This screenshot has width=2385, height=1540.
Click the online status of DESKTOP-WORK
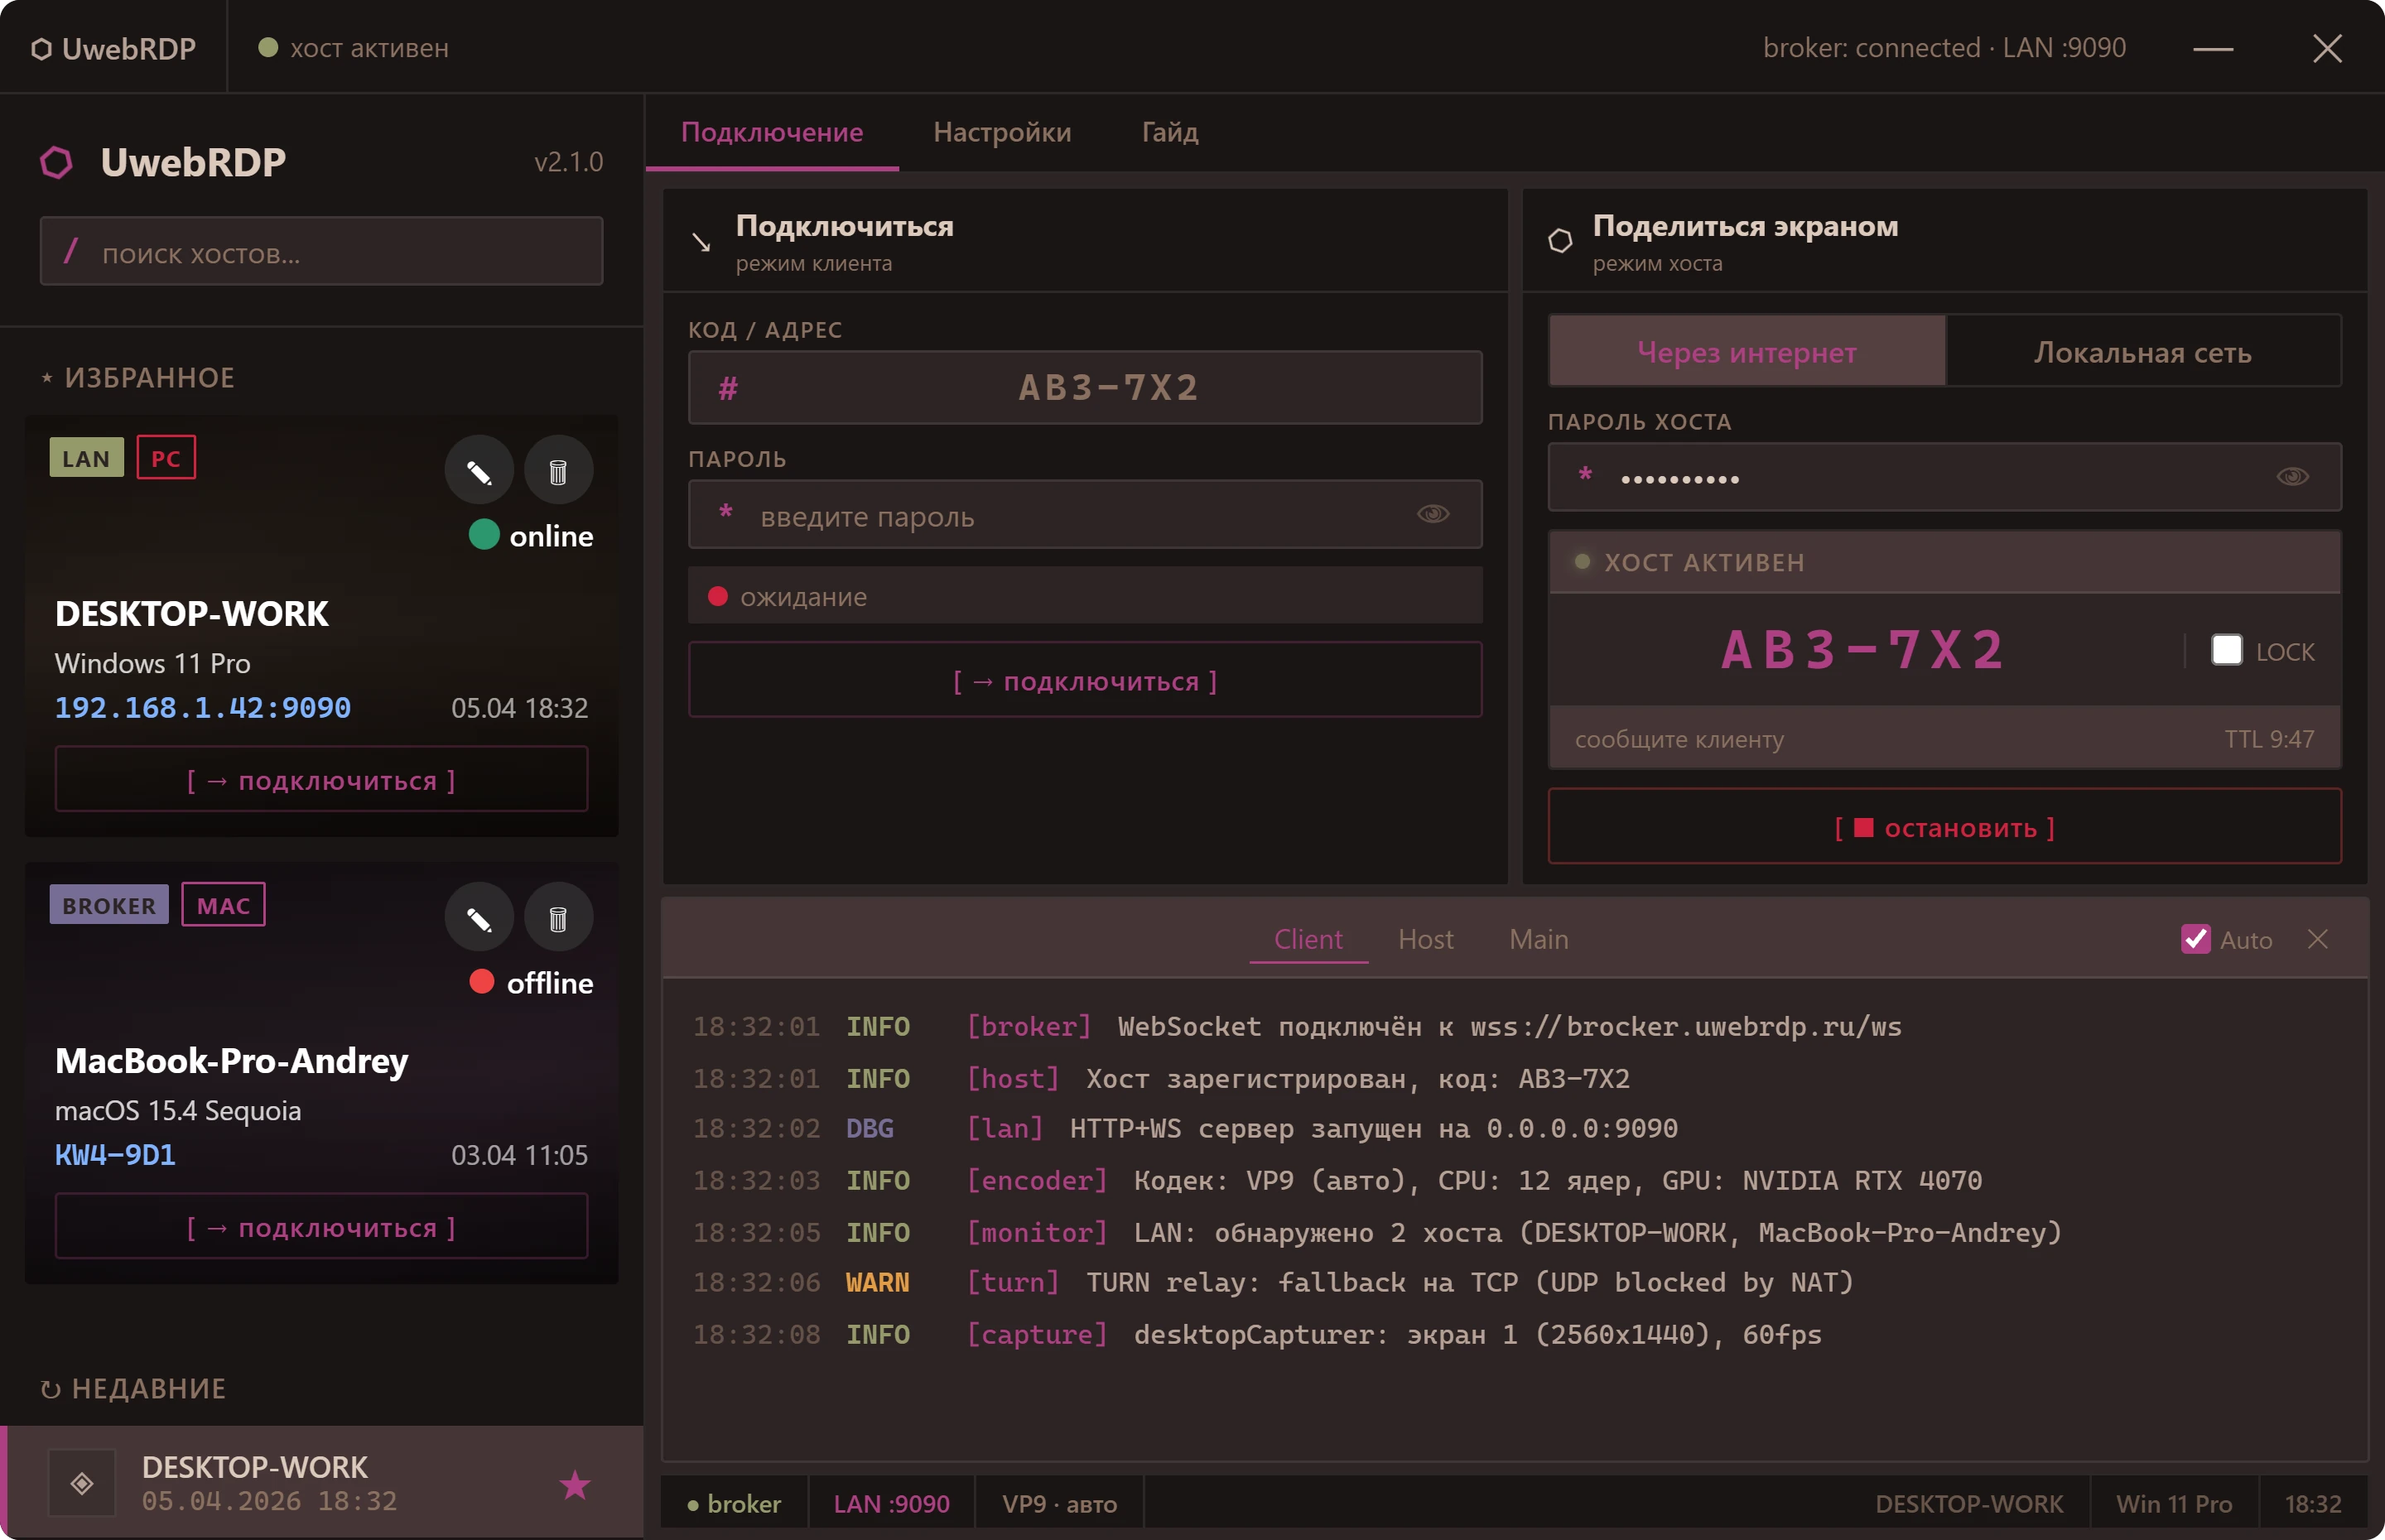531,536
